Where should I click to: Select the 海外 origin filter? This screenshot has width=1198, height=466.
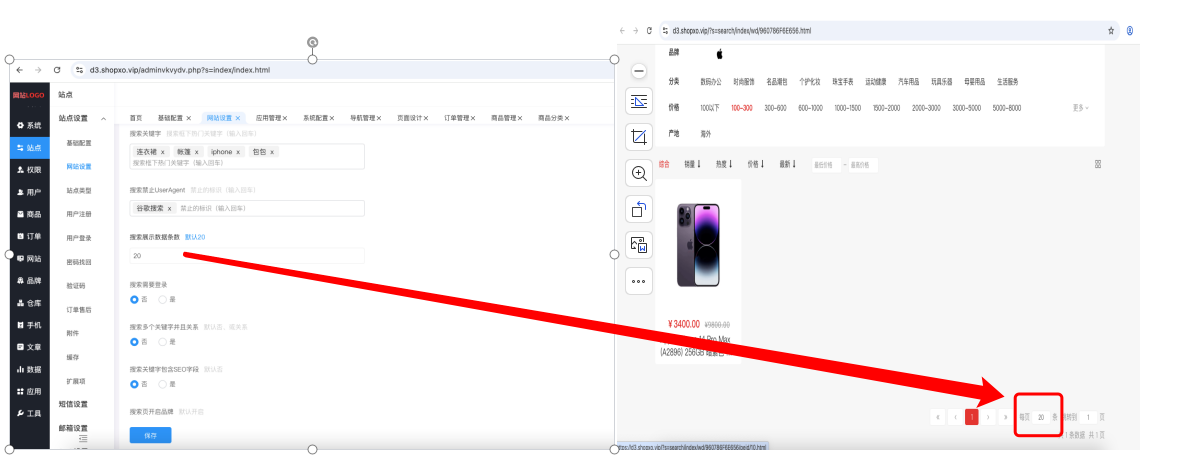tap(705, 134)
